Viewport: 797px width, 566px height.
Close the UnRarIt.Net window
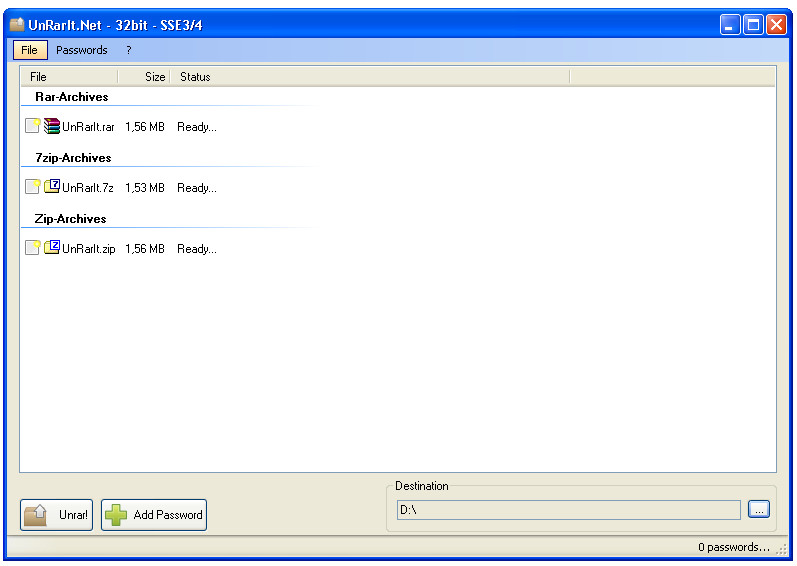(777, 24)
